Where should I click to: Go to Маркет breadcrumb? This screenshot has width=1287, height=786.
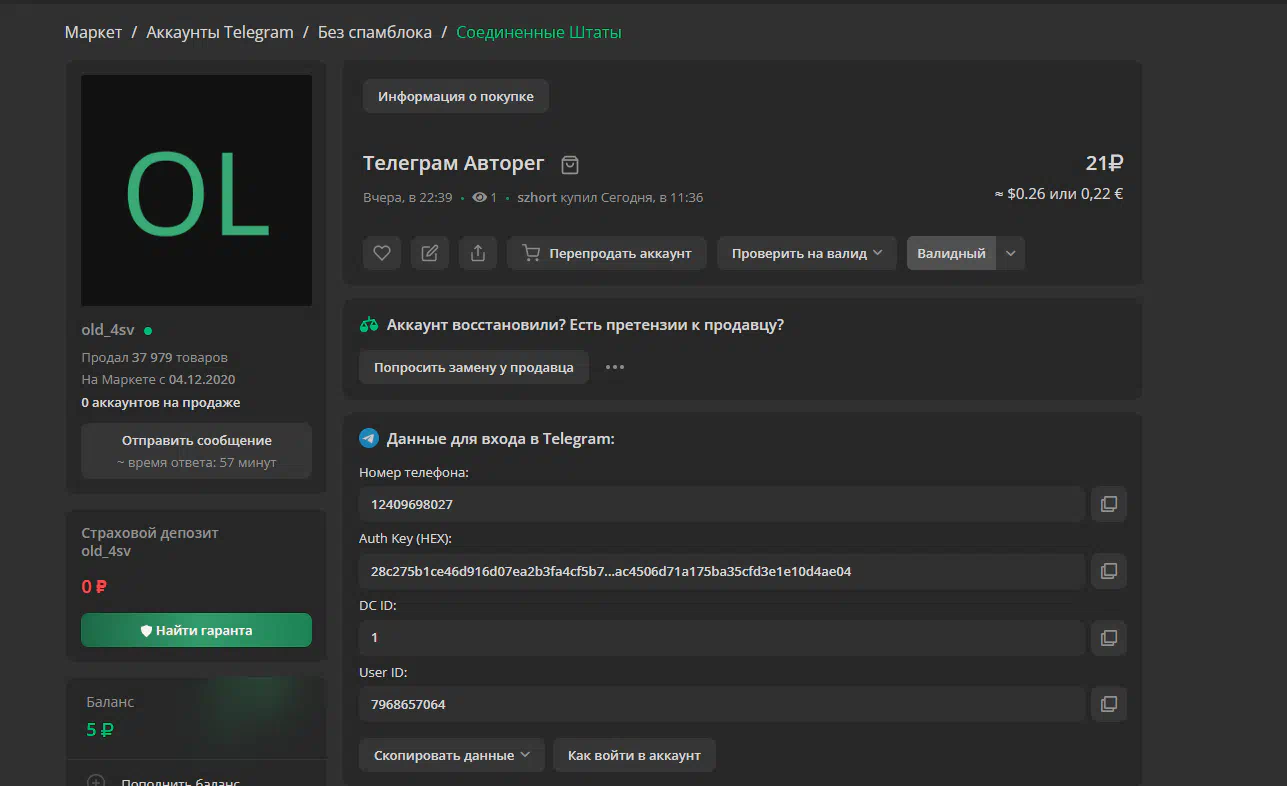[93, 32]
